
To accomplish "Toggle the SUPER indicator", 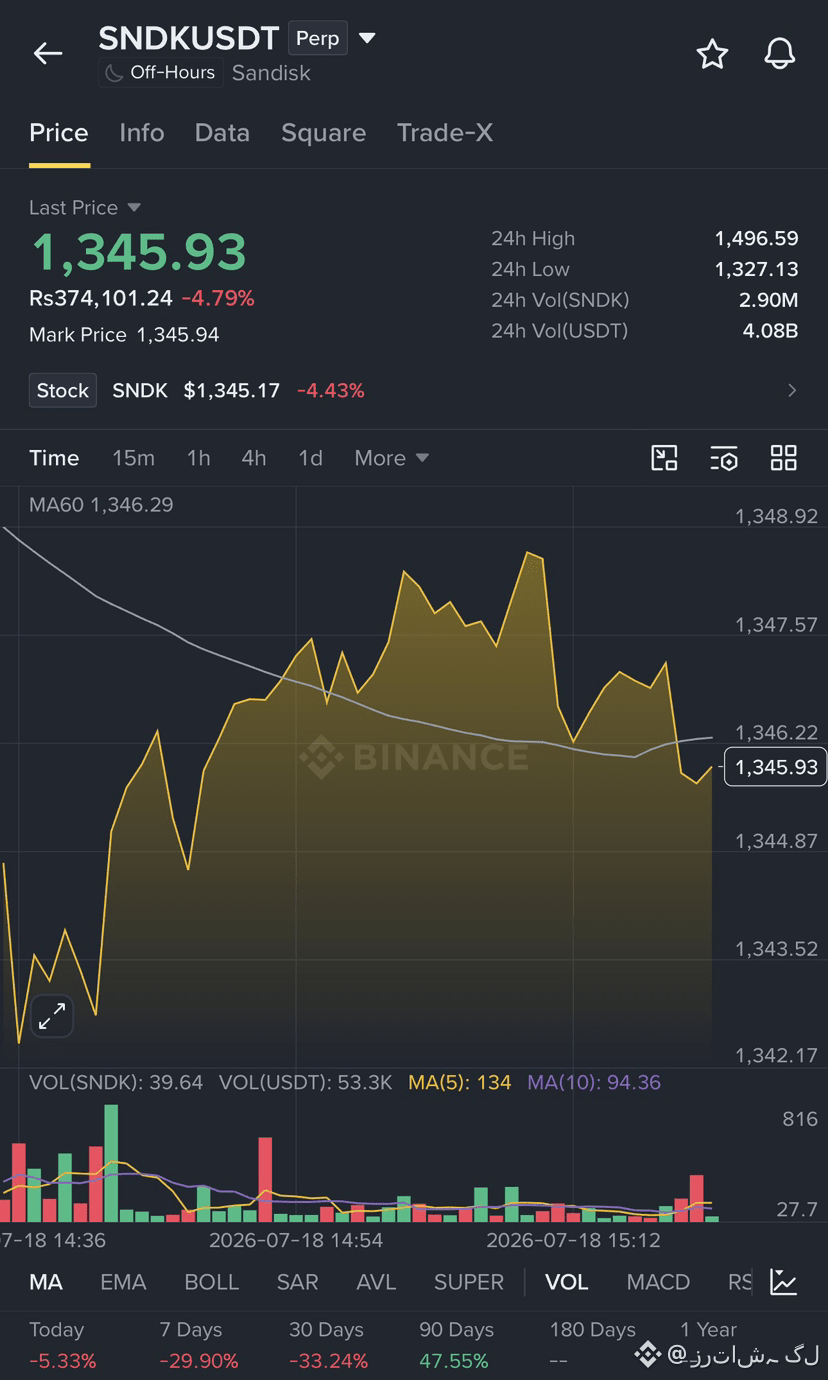I will pos(469,1282).
